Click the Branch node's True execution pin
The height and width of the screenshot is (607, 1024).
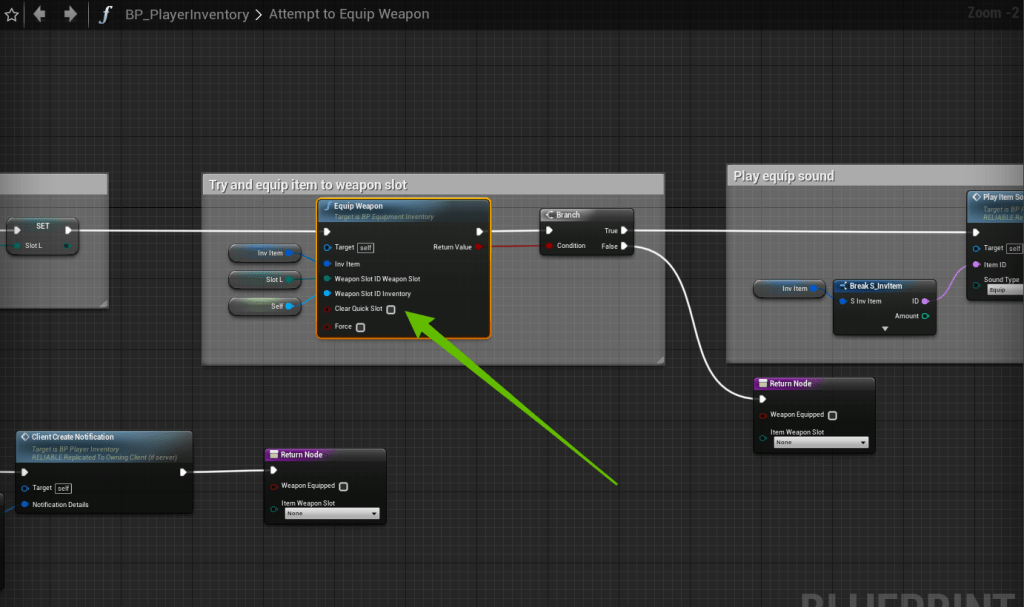[x=624, y=230]
